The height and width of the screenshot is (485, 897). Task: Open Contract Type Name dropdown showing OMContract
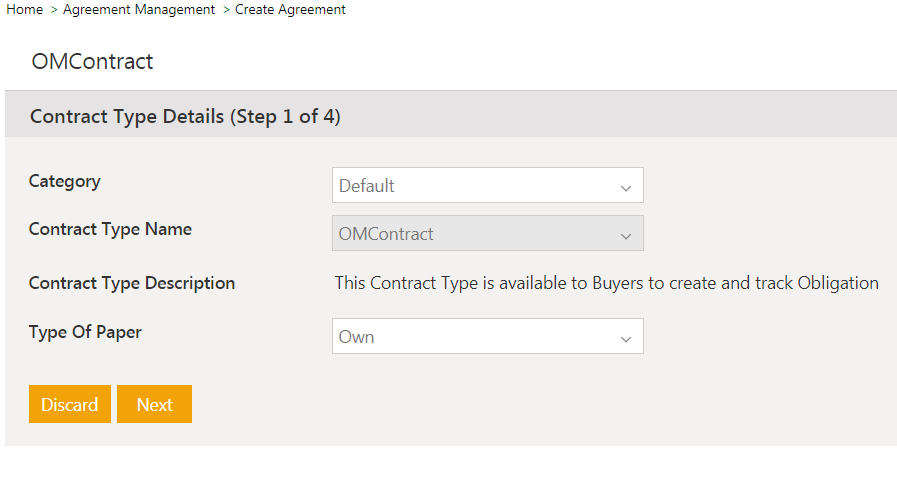[x=487, y=234]
